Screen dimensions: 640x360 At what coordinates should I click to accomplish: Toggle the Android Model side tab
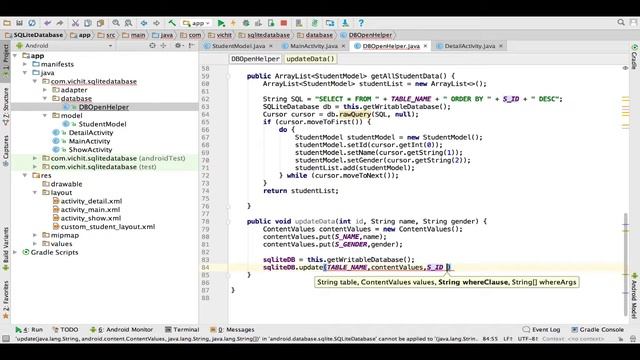coord(634,296)
